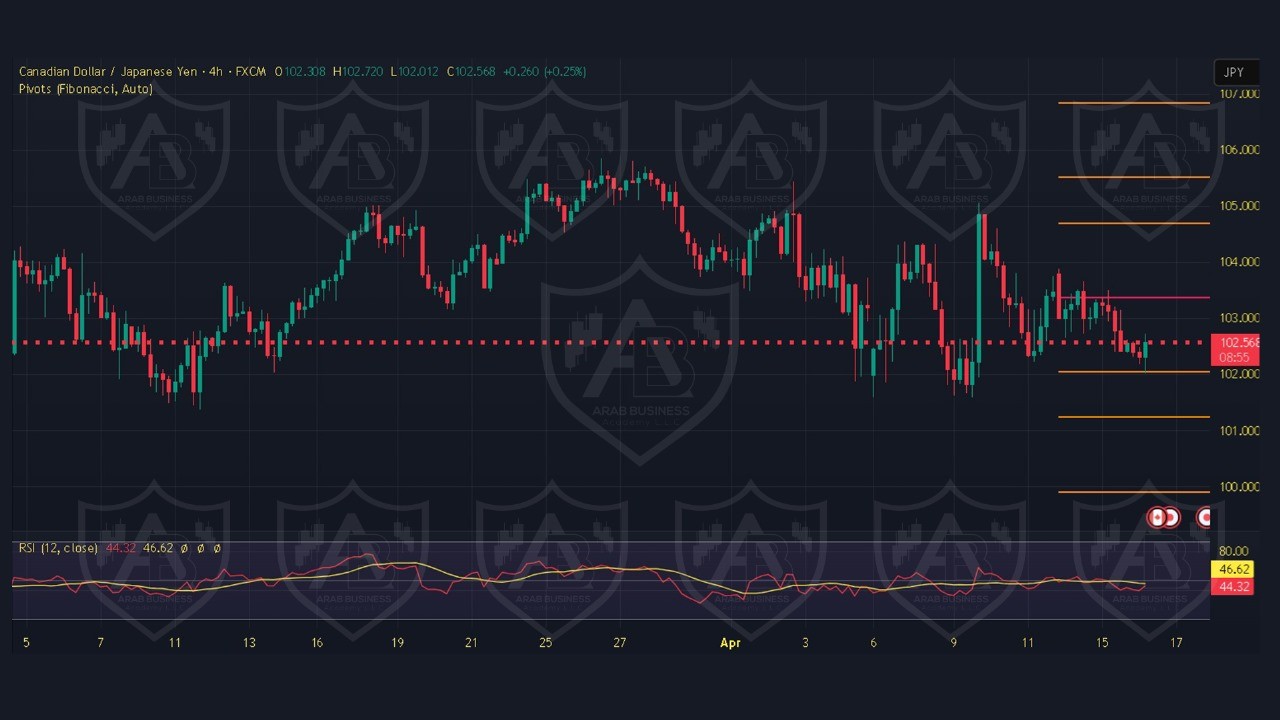The width and height of the screenshot is (1280, 720).
Task: Click the 80.00 RSI scale label
Action: (x=1234, y=551)
